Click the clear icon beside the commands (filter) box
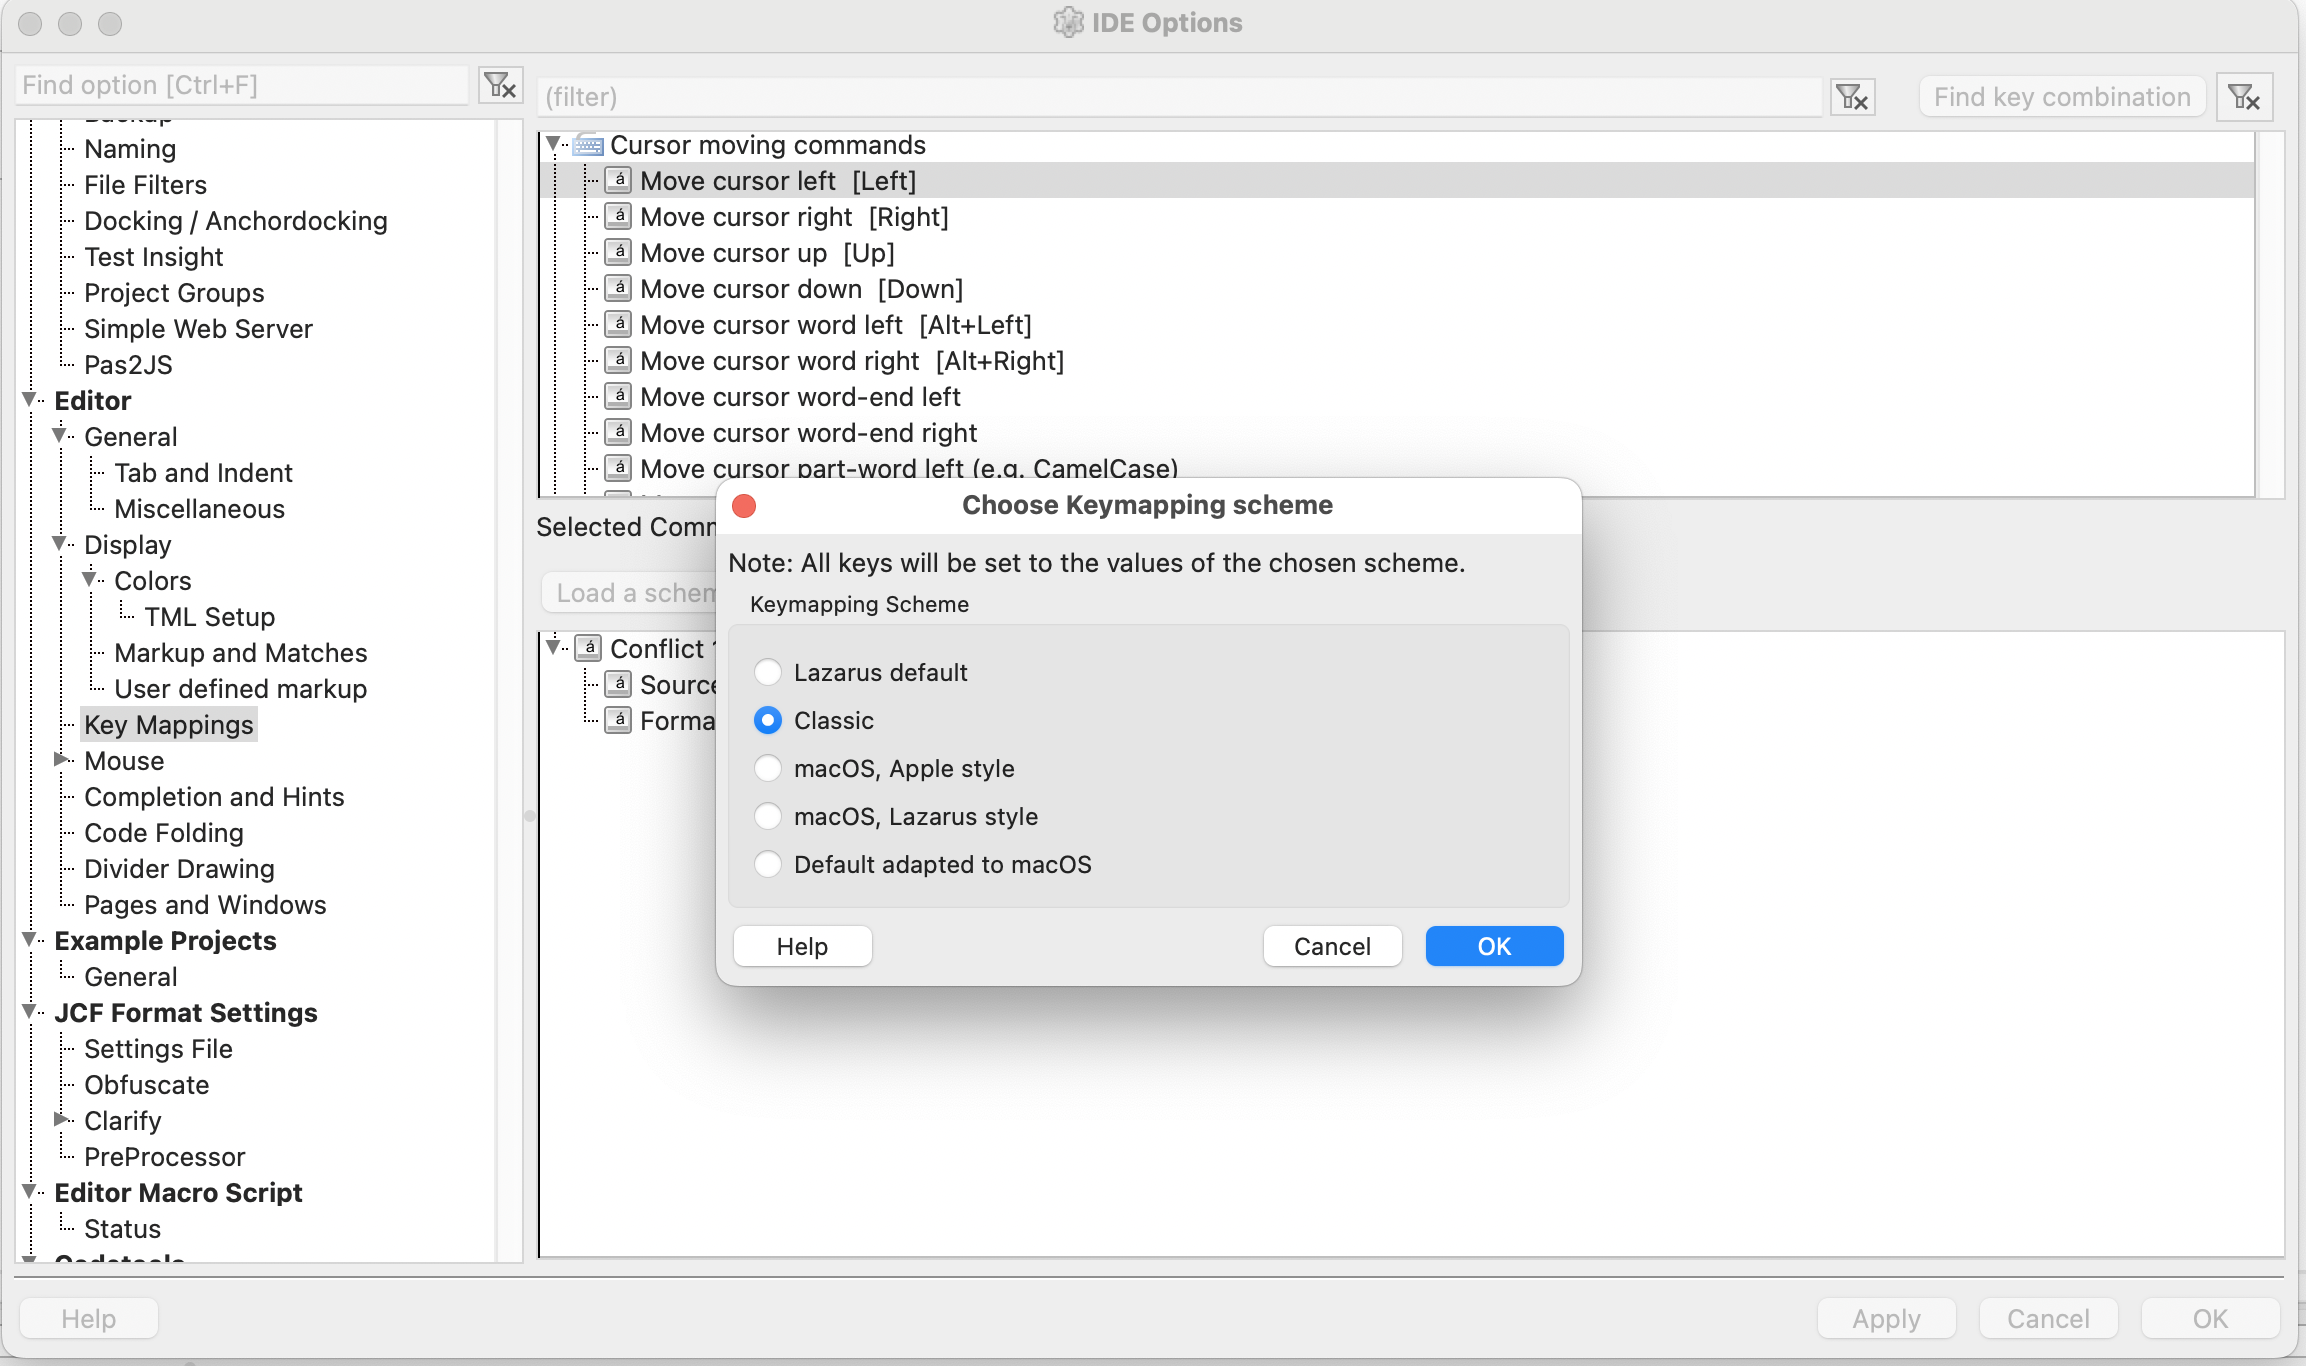The image size is (2306, 1366). coord(1852,97)
